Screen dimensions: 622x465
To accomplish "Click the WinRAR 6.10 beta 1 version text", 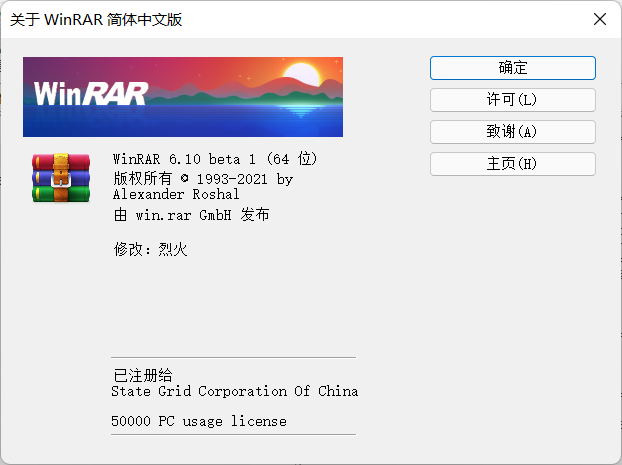I will [x=215, y=160].
